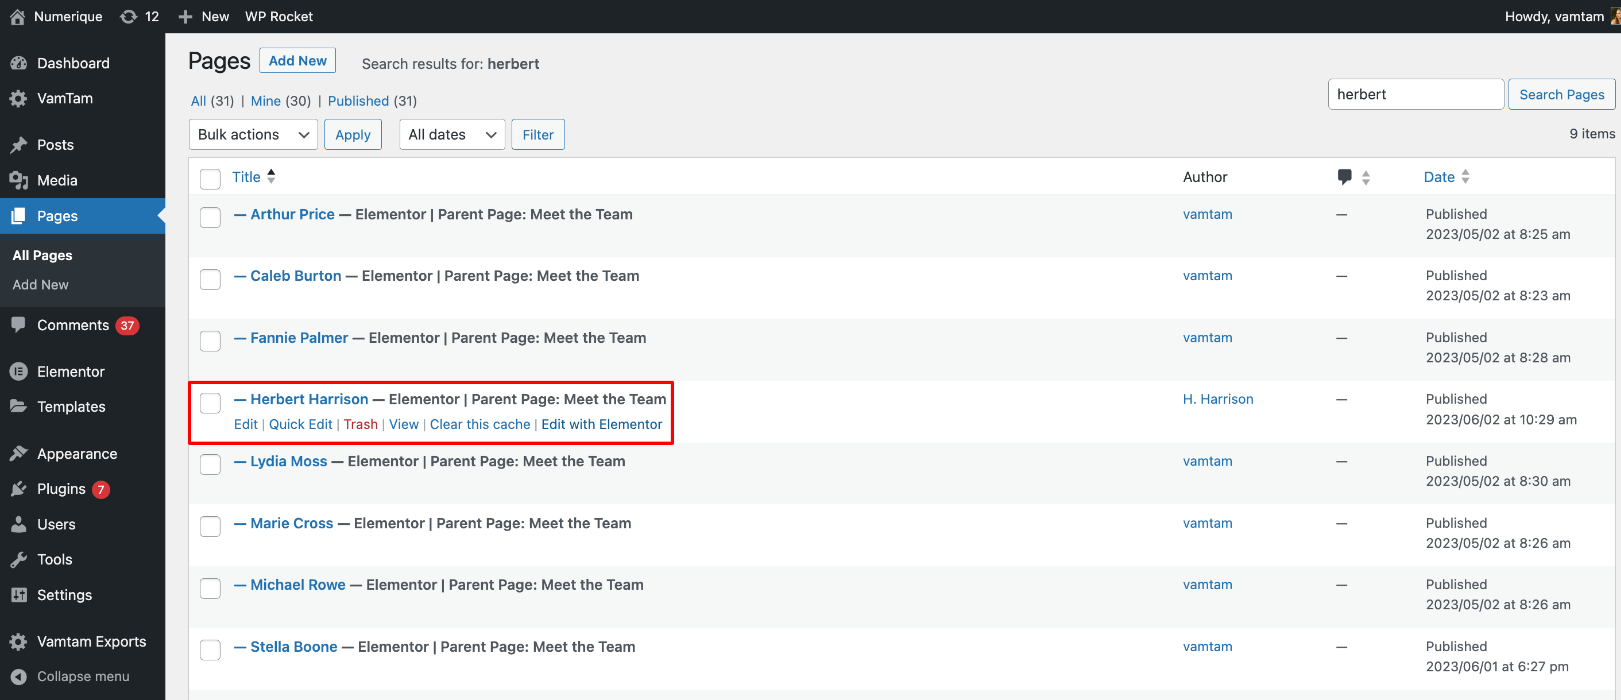
Task: Click Edit with Elementor link
Action: (602, 424)
